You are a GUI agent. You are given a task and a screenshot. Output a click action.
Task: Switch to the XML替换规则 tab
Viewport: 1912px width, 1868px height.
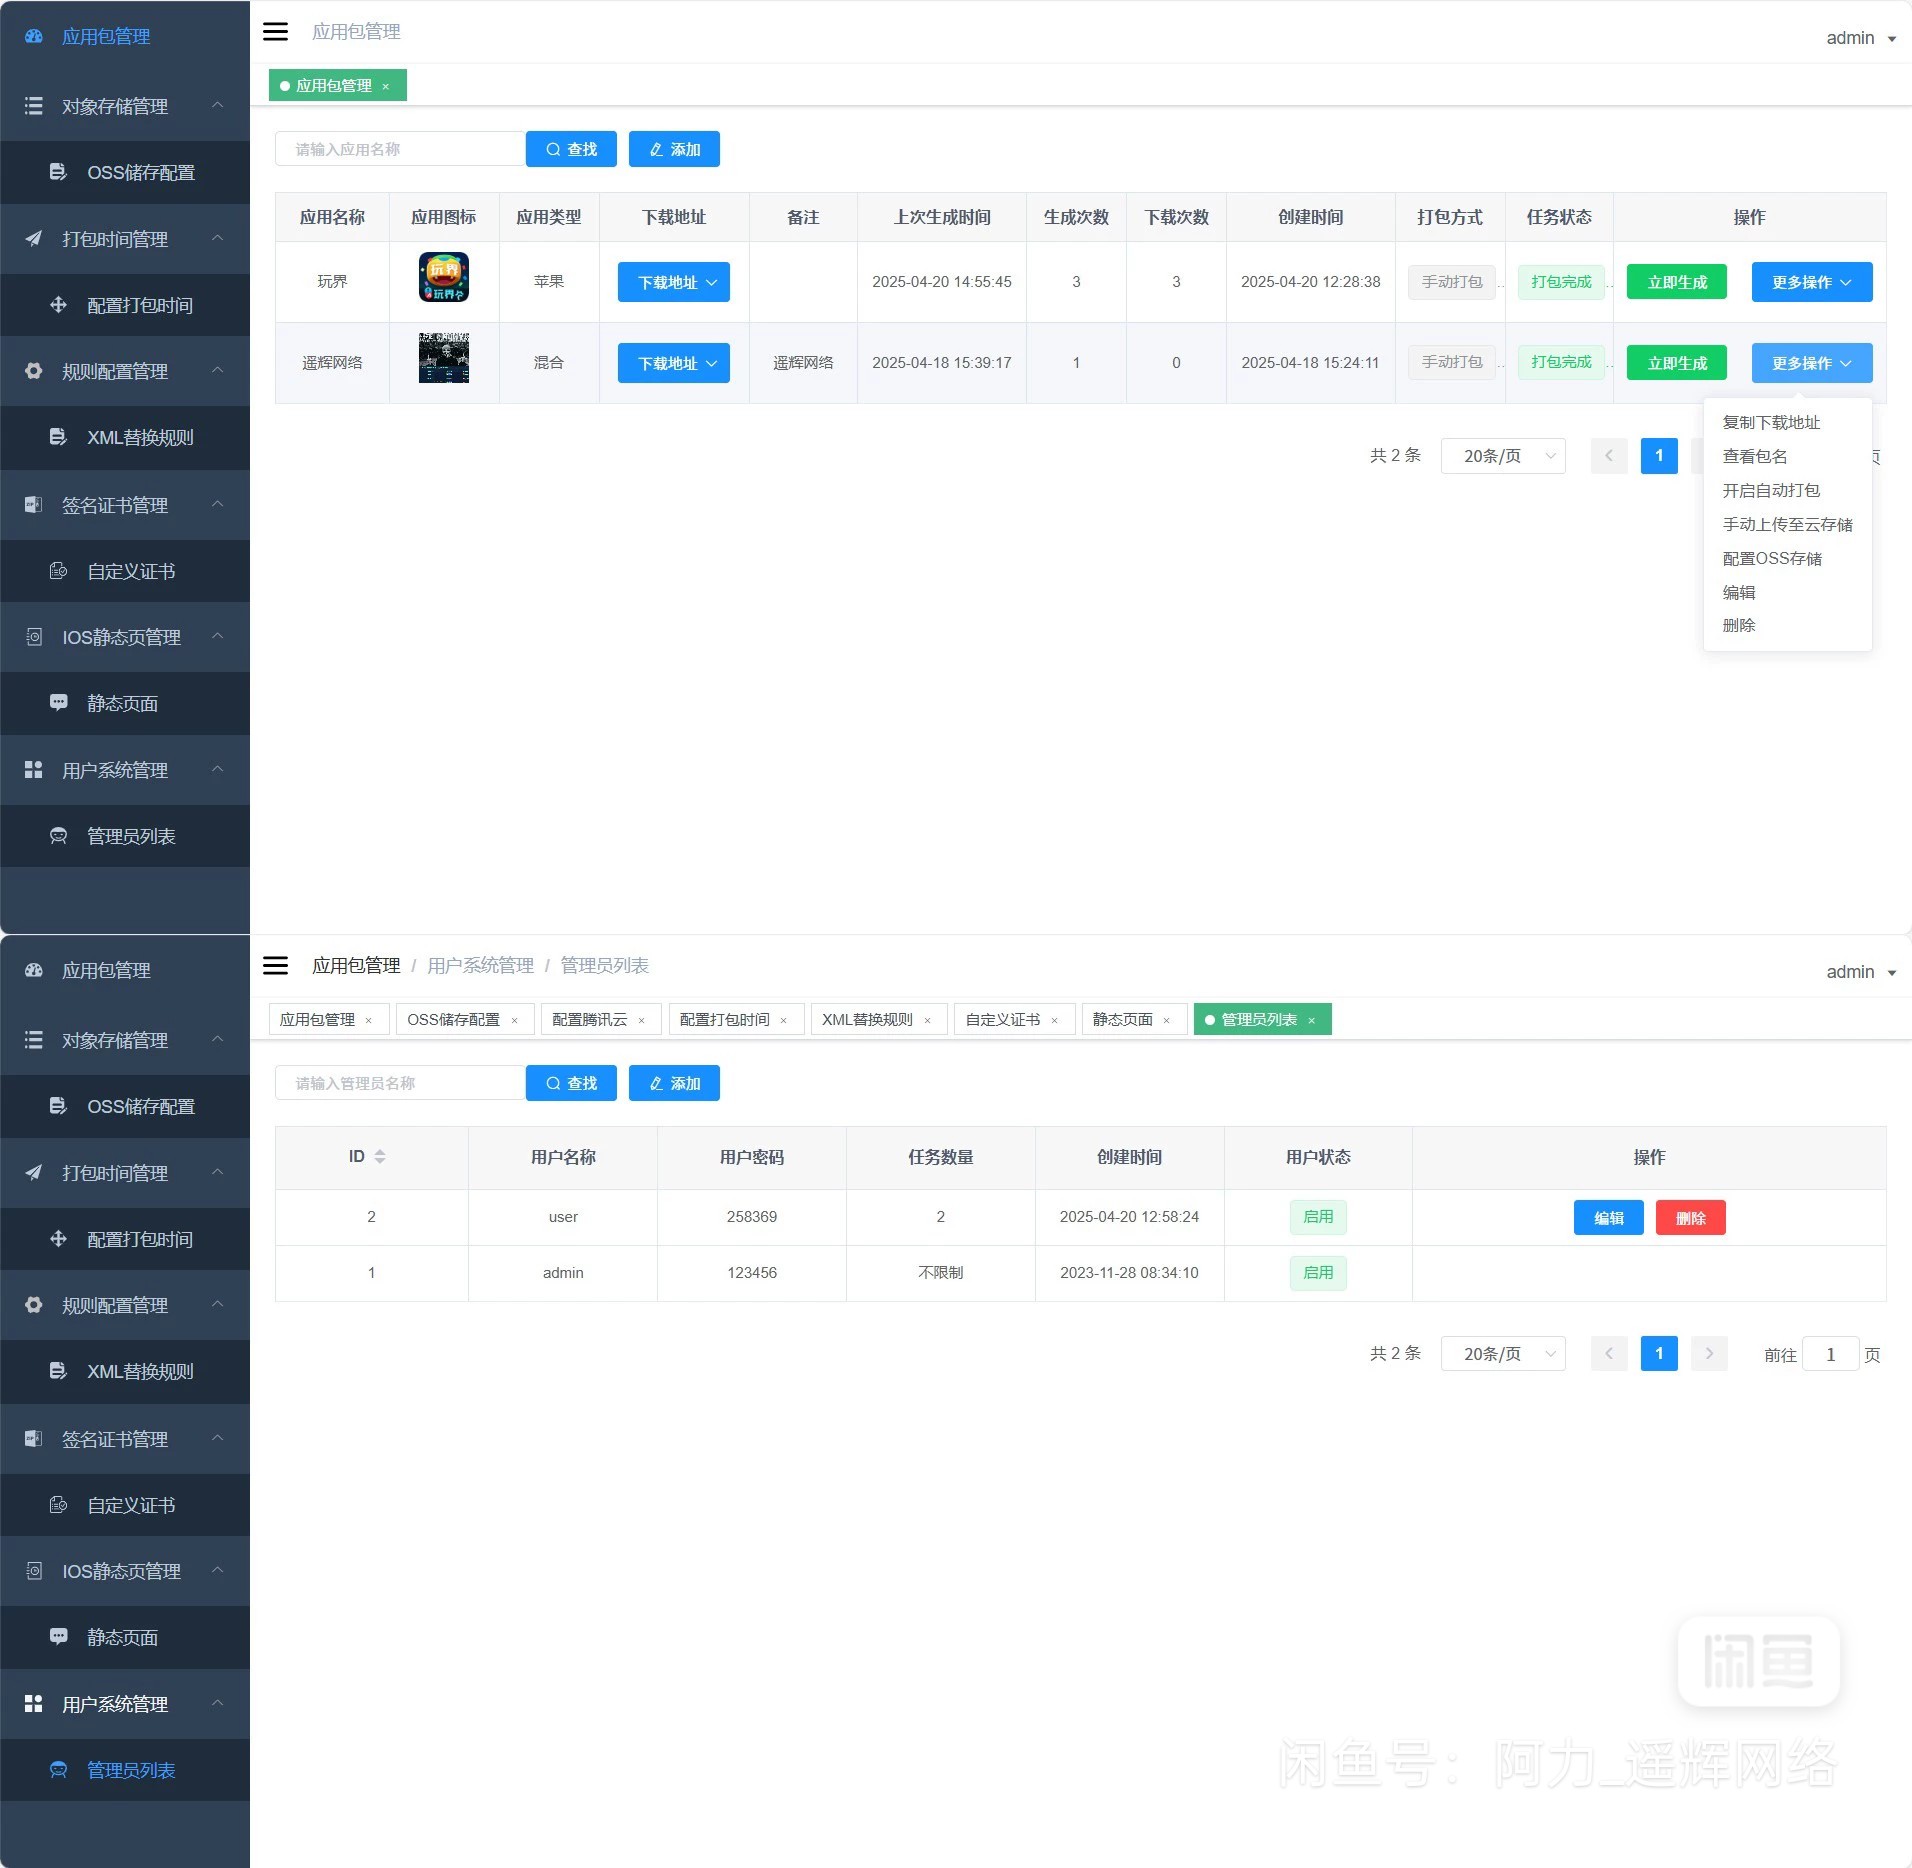tap(867, 1020)
